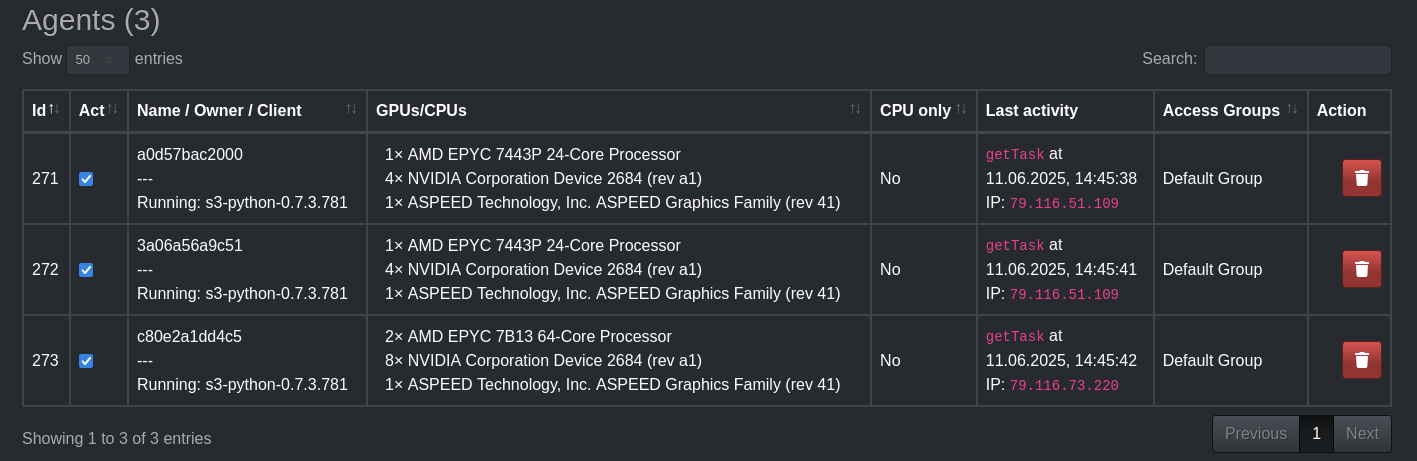Image resolution: width=1417 pixels, height=461 pixels.
Task: Toggle active checkbox for agent 272
Action: click(86, 270)
